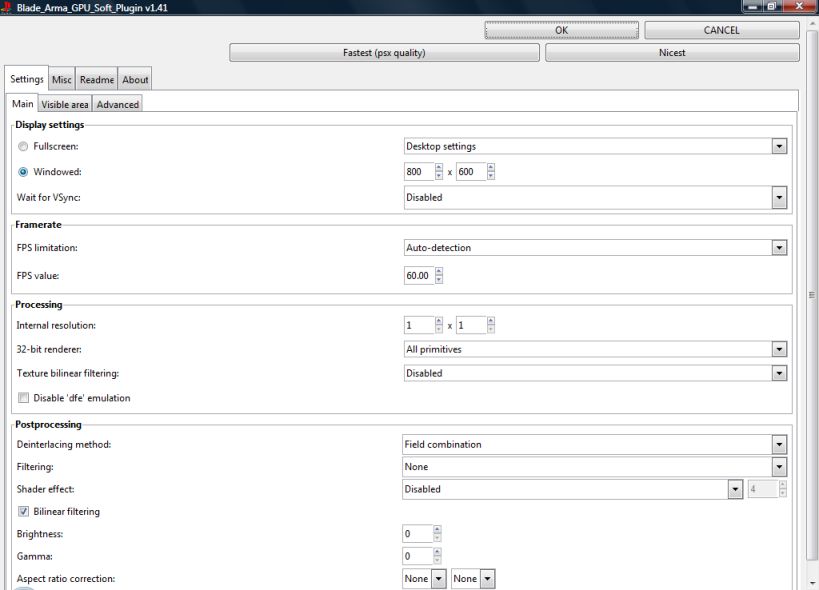Enable the Disable 'dfe' emulation checkbox
The width and height of the screenshot is (819, 590).
[x=23, y=398]
